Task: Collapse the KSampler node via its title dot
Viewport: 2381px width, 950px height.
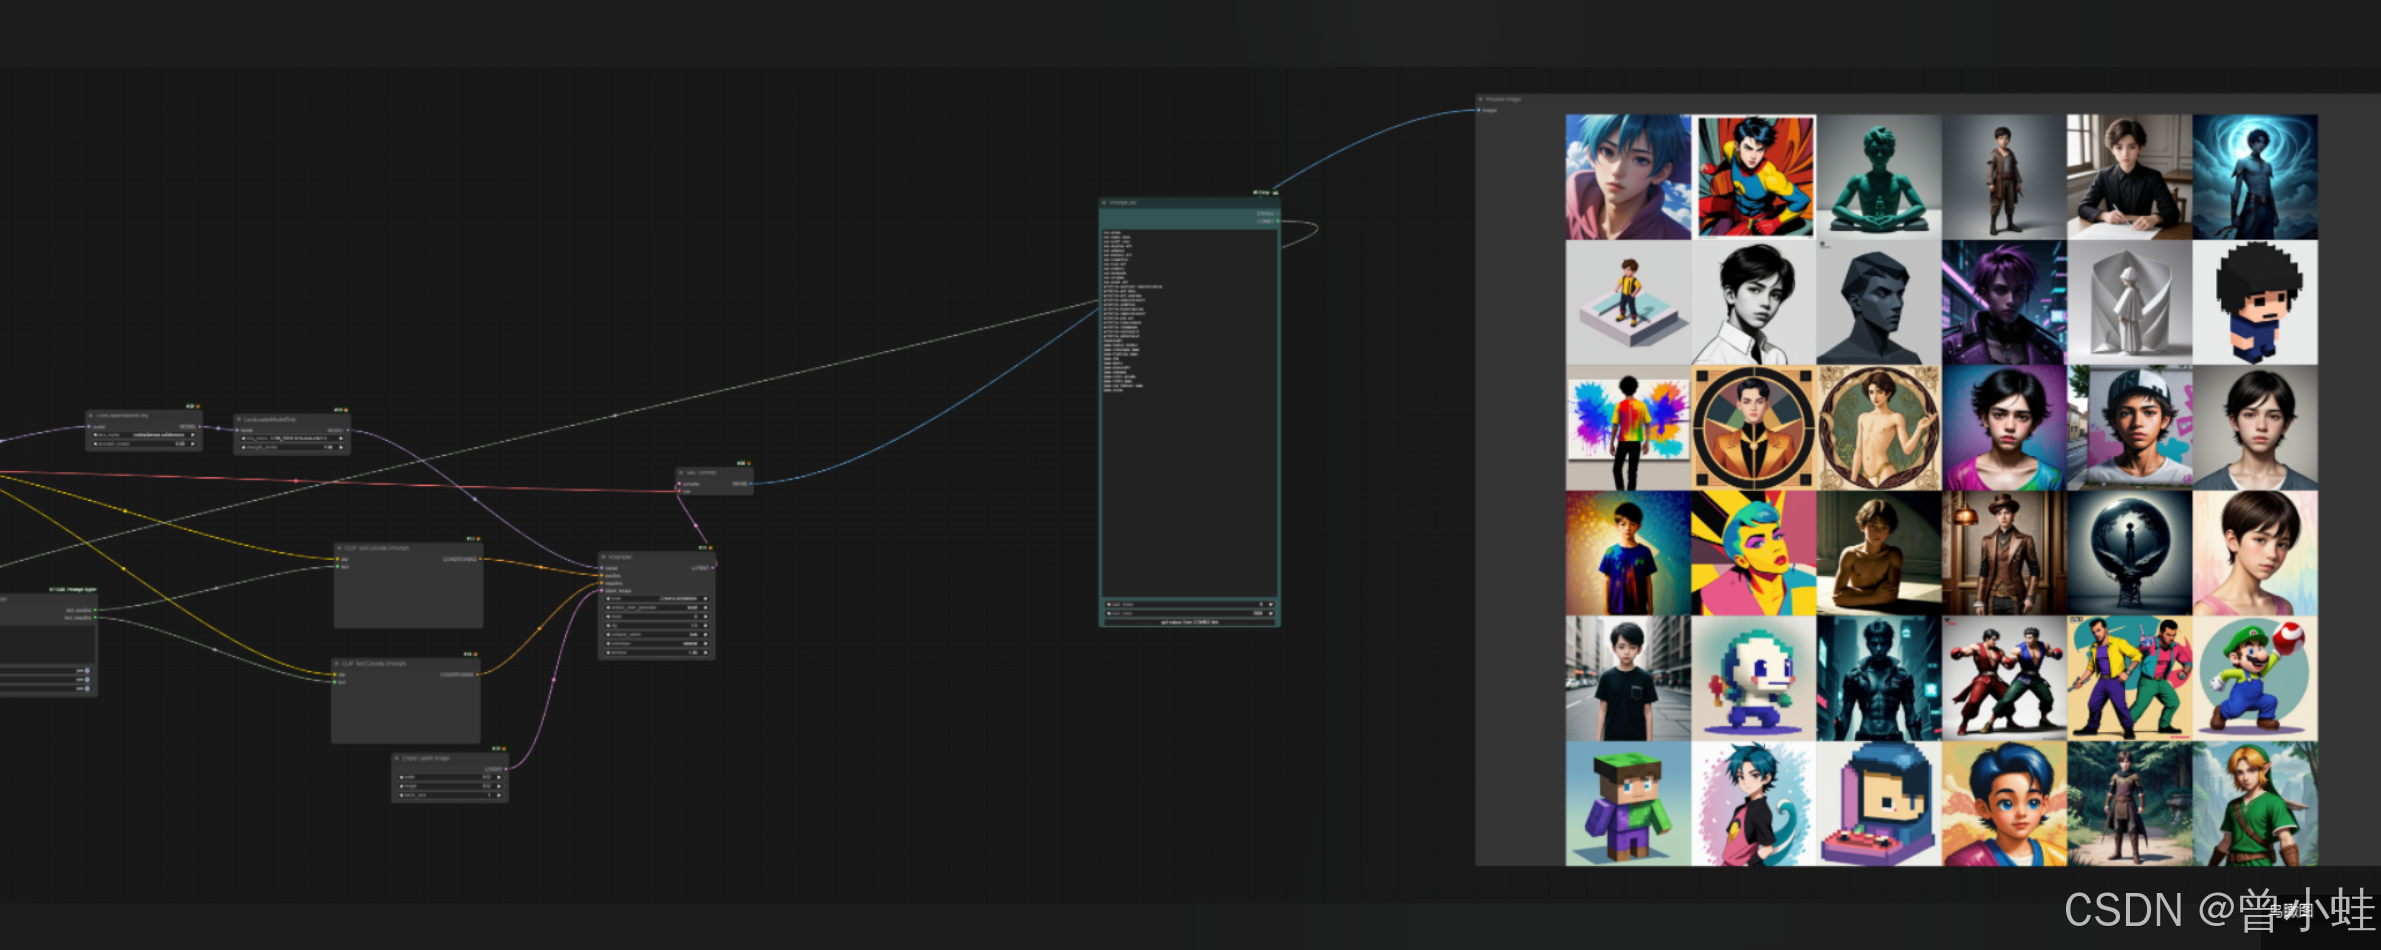Action: (603, 557)
